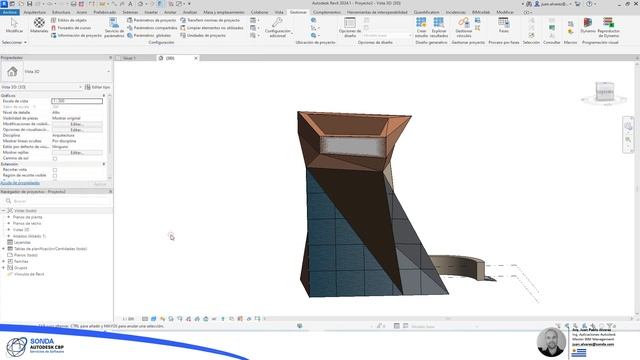
Task: Click Editar for Modificaciones de visibilidad
Action: (x=77, y=124)
